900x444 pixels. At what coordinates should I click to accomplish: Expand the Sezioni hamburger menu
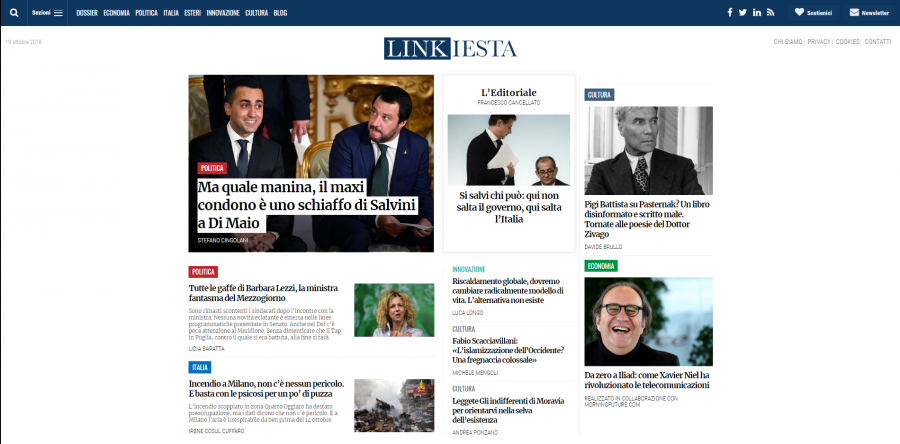[47, 13]
